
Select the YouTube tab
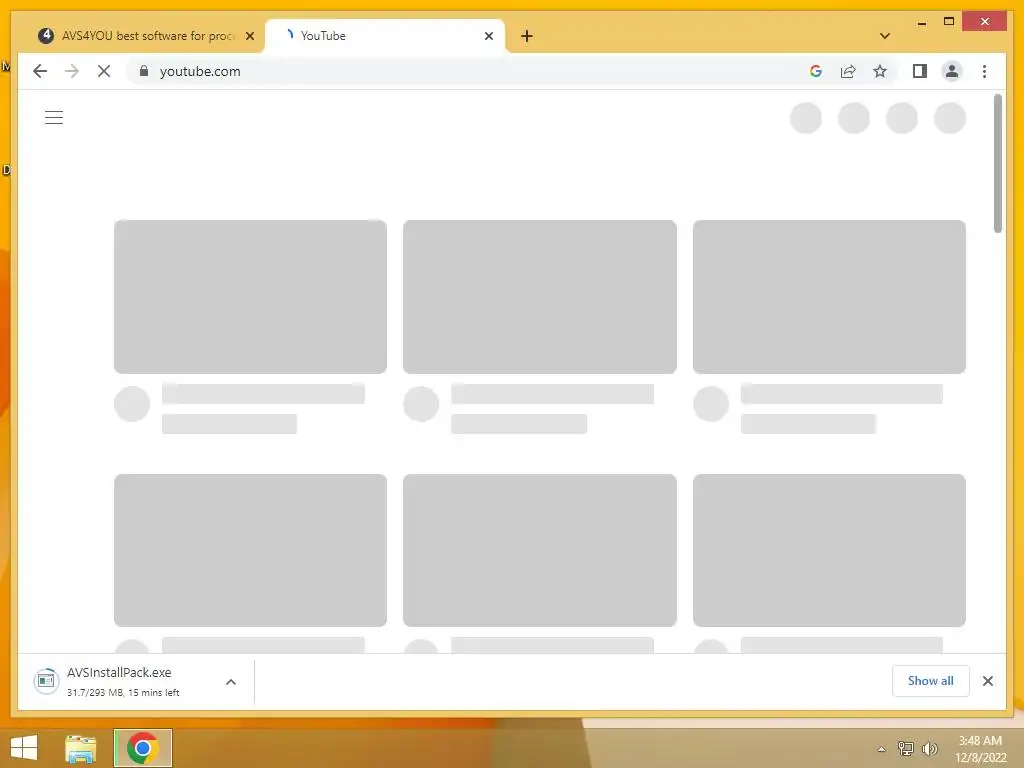coord(385,36)
